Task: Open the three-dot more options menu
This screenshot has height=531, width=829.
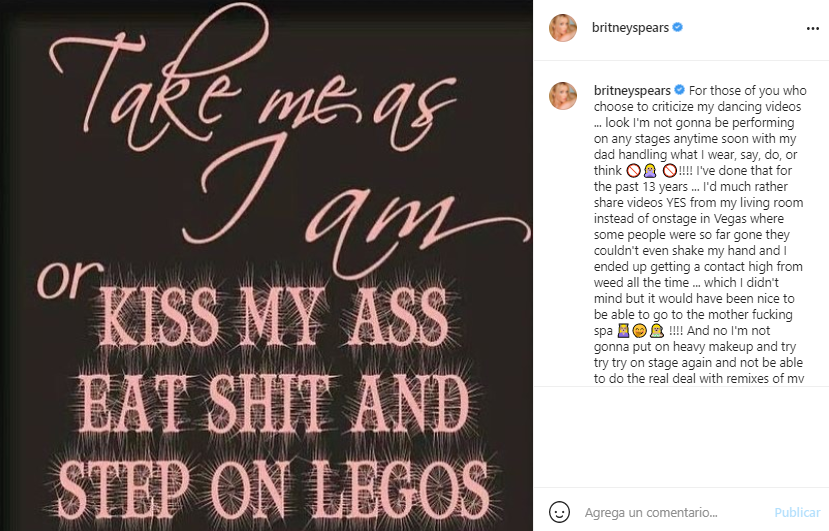Action: [805, 28]
